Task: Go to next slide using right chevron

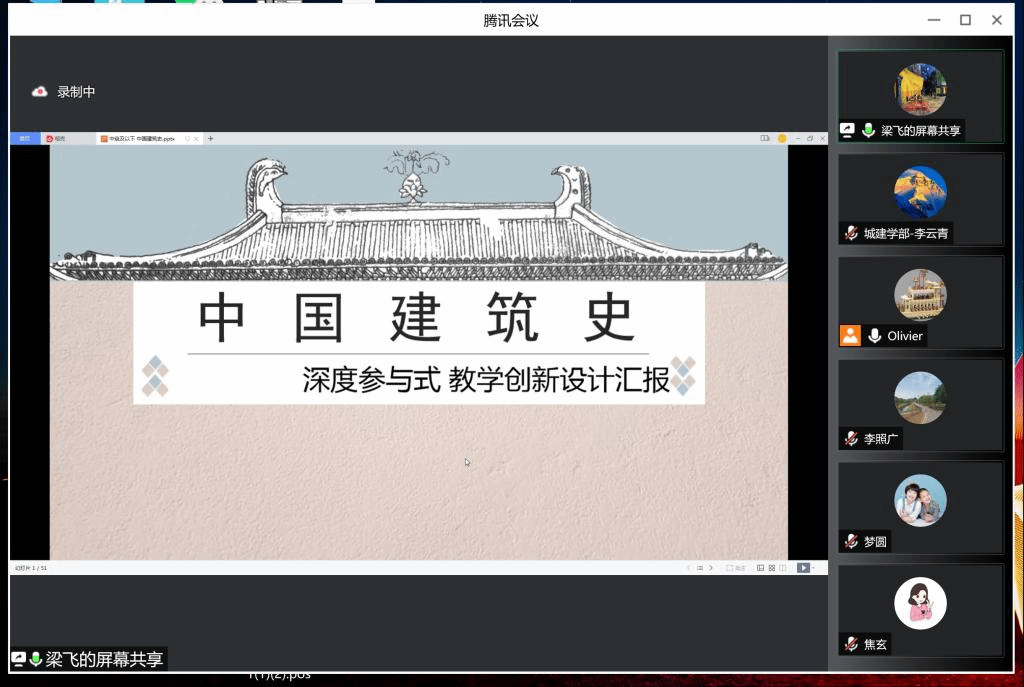Action: [711, 568]
